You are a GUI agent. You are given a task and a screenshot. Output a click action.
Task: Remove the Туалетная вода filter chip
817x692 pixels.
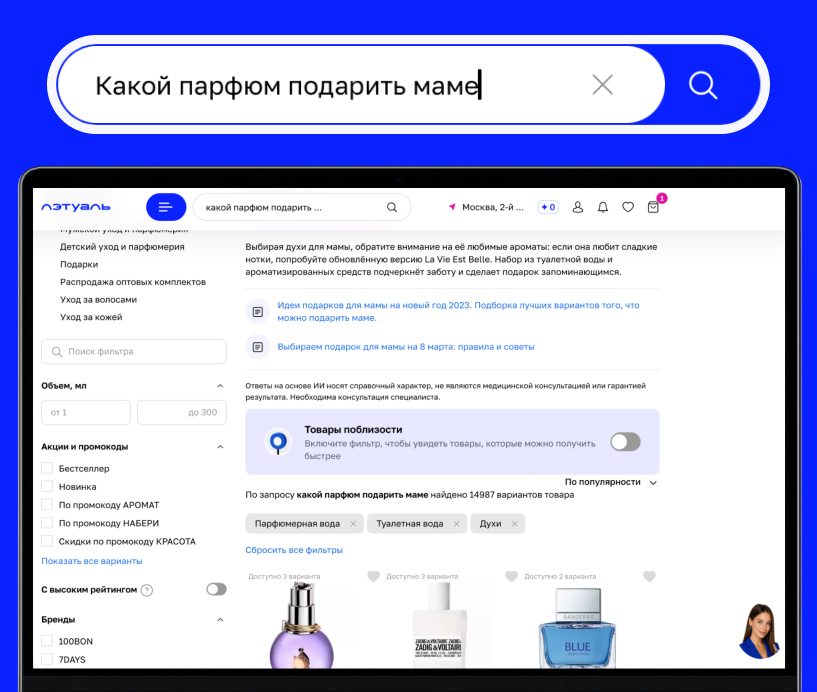(x=456, y=524)
